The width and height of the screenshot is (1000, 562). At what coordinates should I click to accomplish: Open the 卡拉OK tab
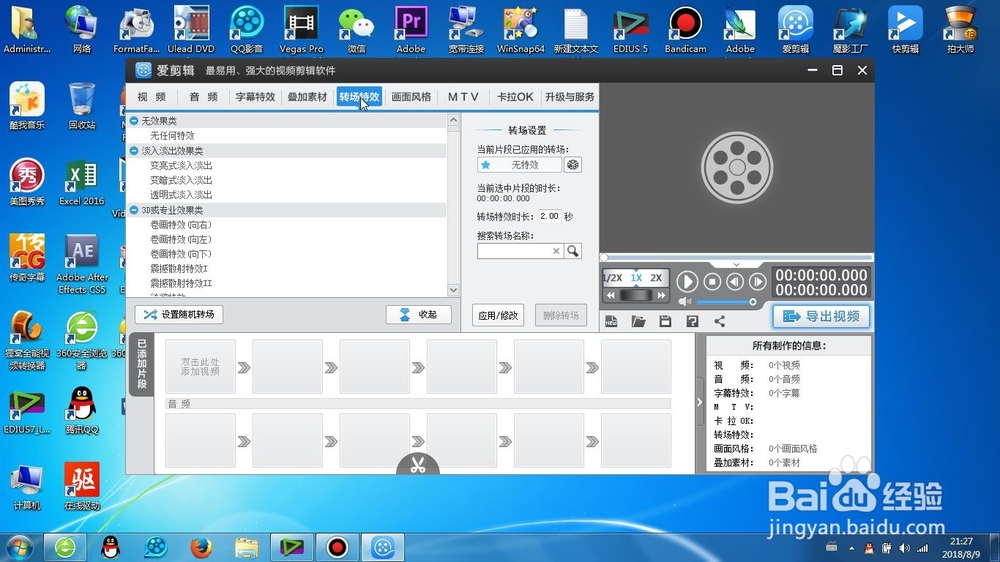515,97
